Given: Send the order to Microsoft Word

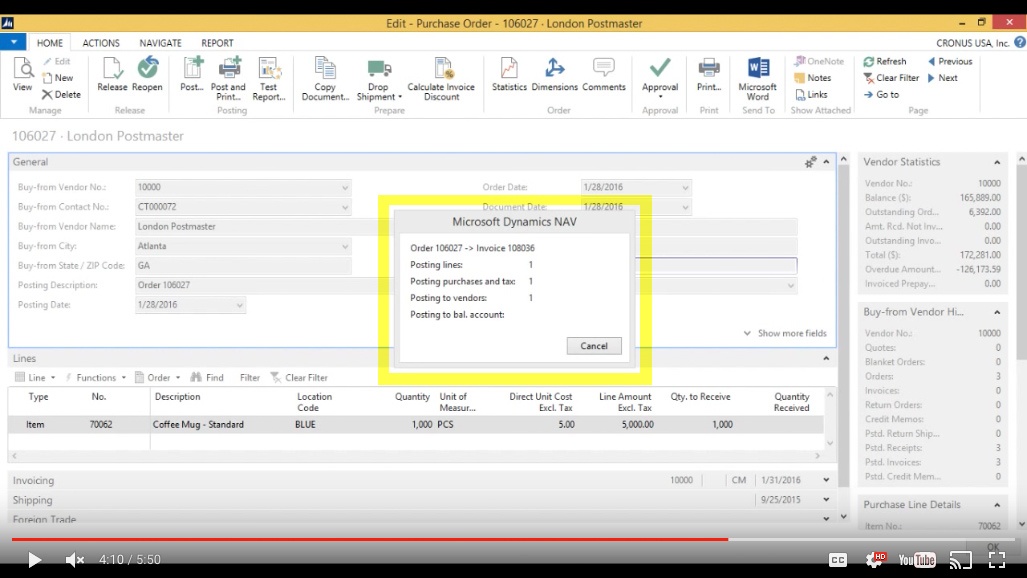Looking at the screenshot, I should (758, 79).
